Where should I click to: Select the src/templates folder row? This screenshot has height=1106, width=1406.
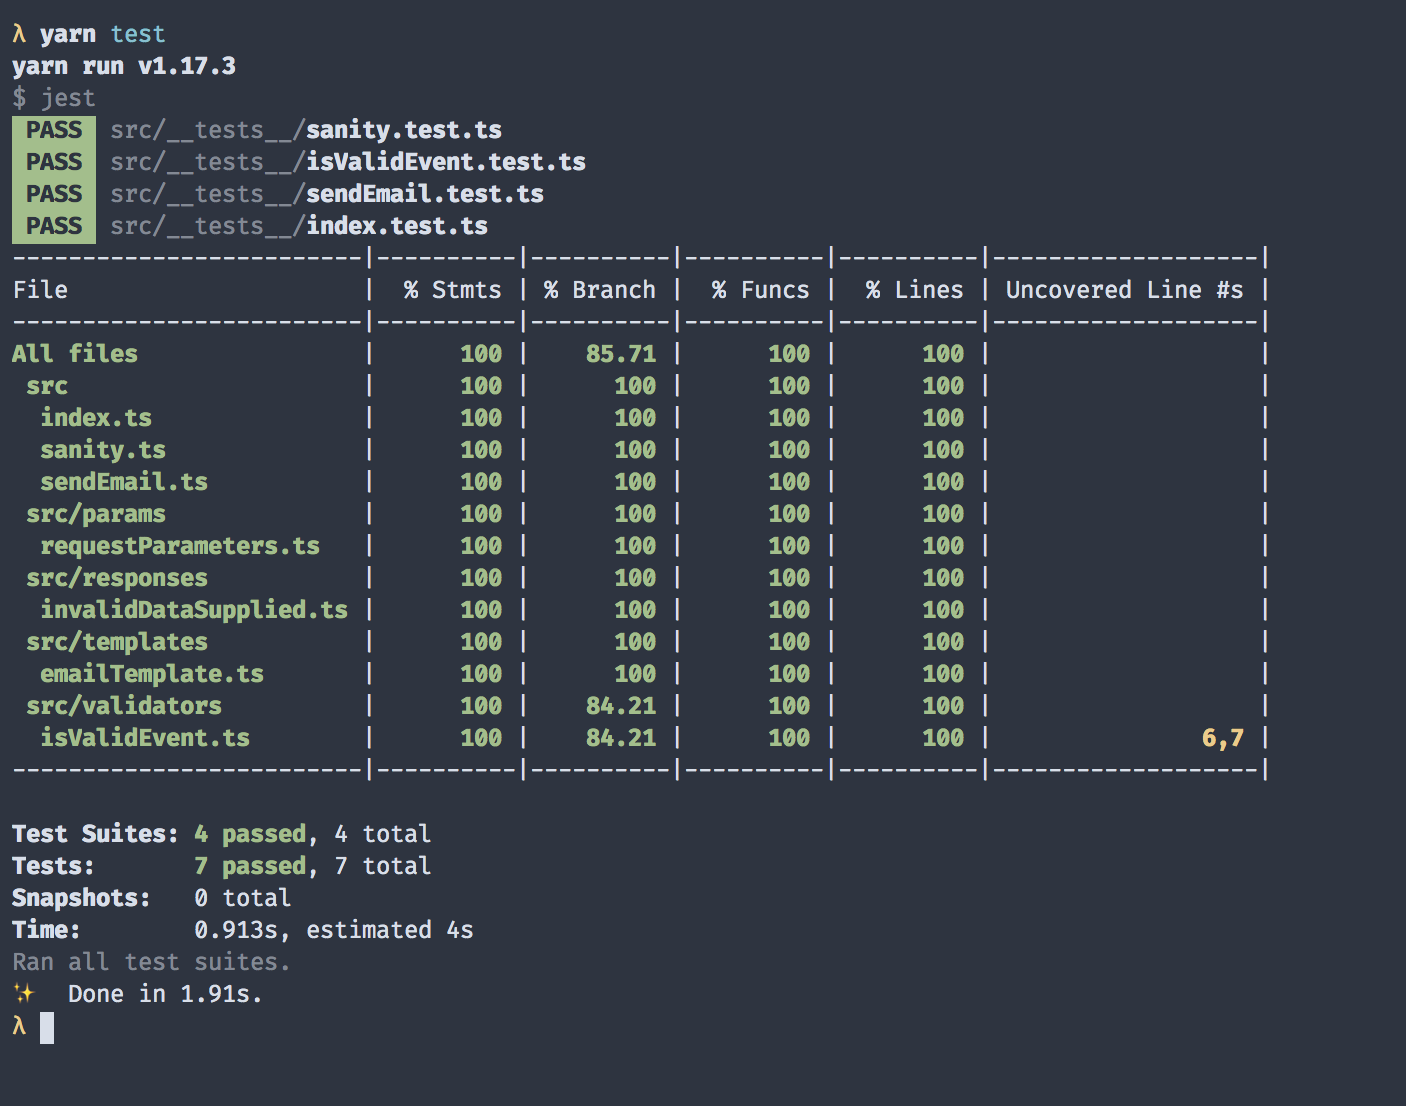[x=117, y=642]
